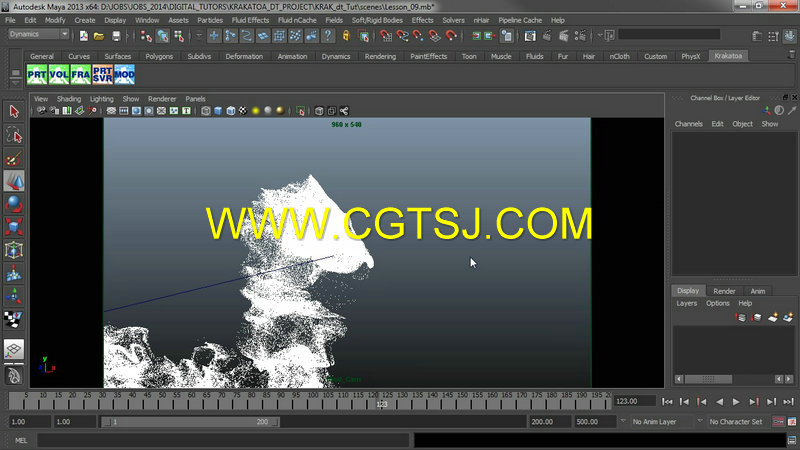
Task: Click the question mark selection mask icon
Action: click(328, 36)
